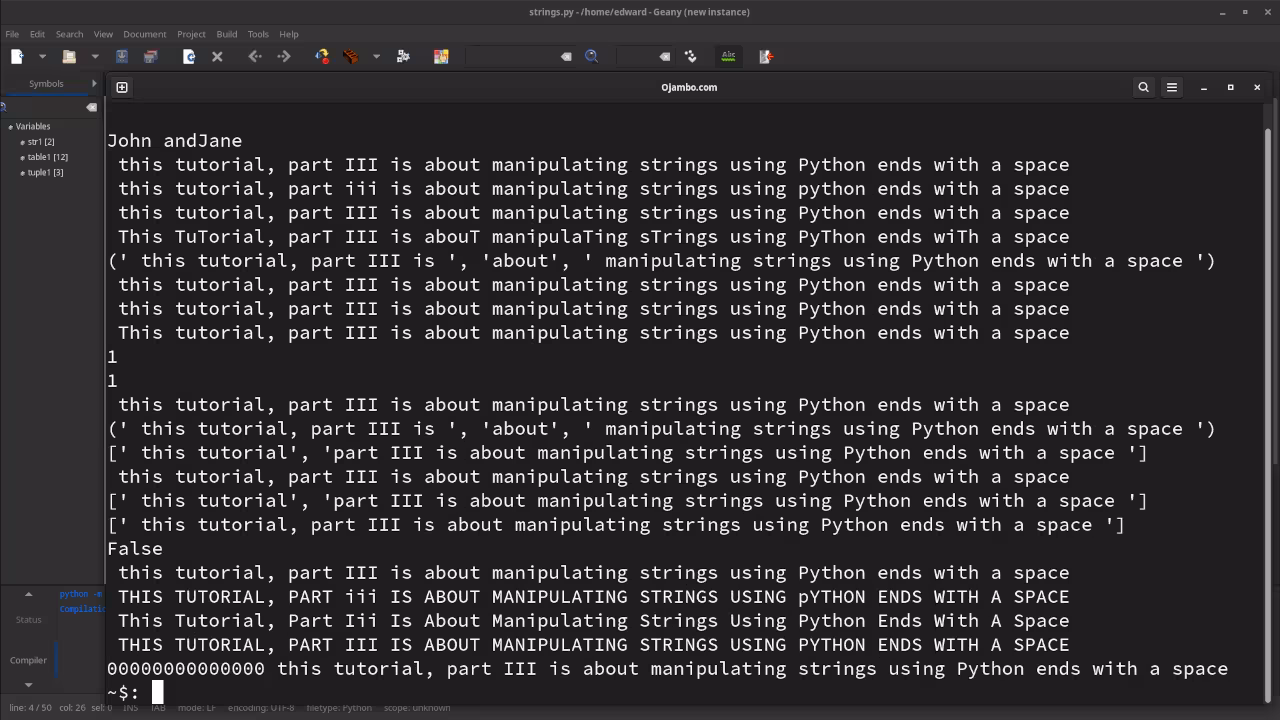Expand the recent files dropdown arrow

click(x=95, y=57)
